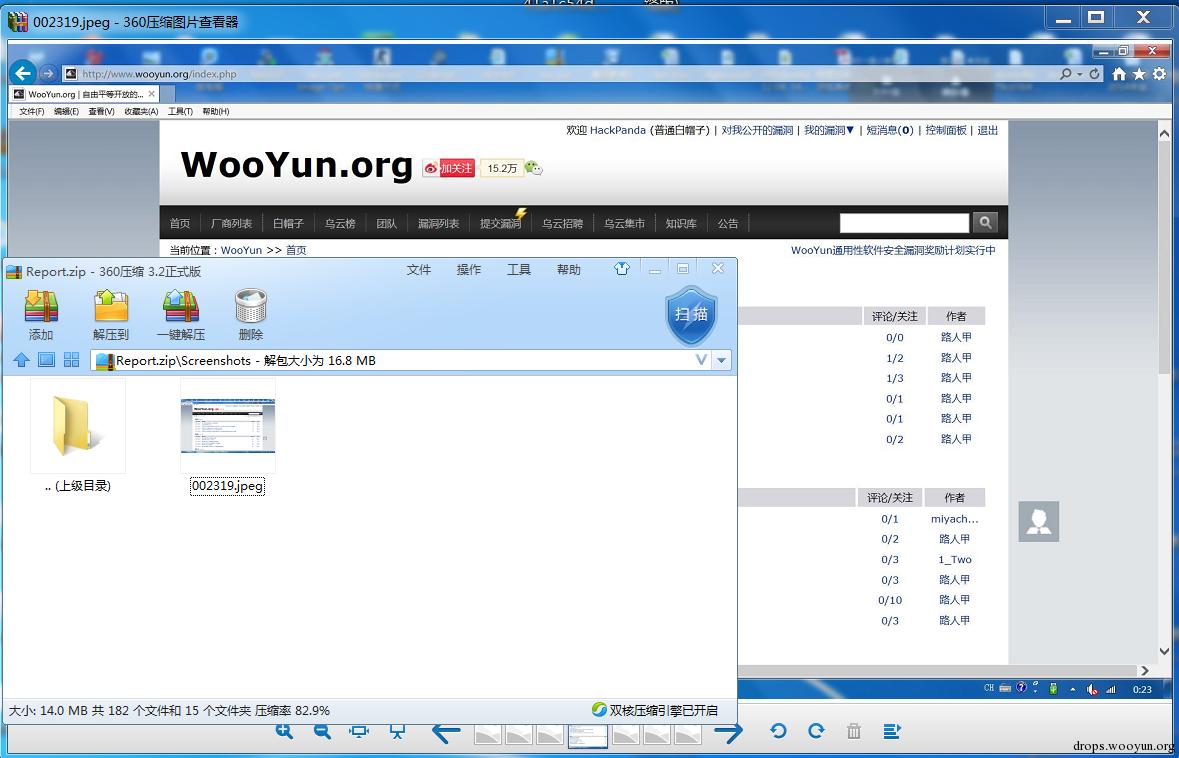Image resolution: width=1179 pixels, height=758 pixels.
Task: Click the V history arrow in 360压缩 path bar
Action: click(701, 360)
